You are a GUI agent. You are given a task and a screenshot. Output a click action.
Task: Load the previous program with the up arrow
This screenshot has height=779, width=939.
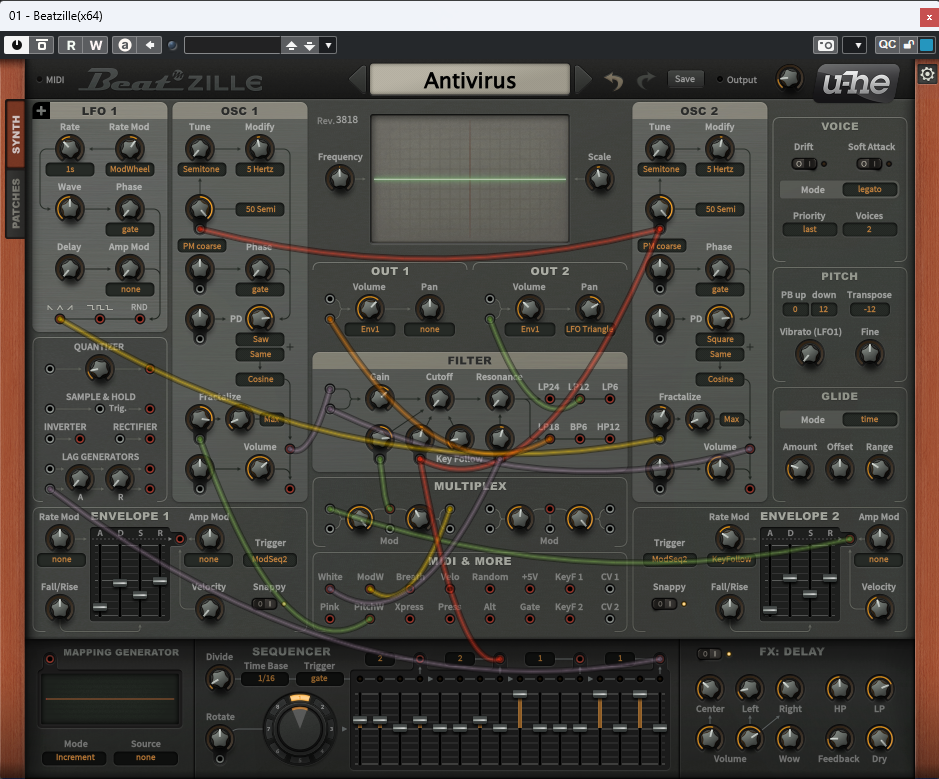click(x=291, y=46)
